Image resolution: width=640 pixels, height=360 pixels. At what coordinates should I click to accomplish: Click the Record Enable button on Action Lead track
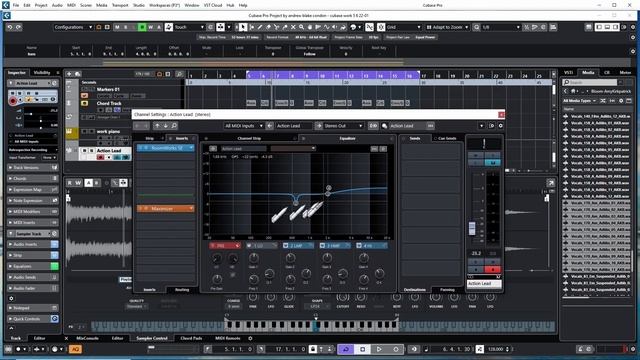click(100, 157)
